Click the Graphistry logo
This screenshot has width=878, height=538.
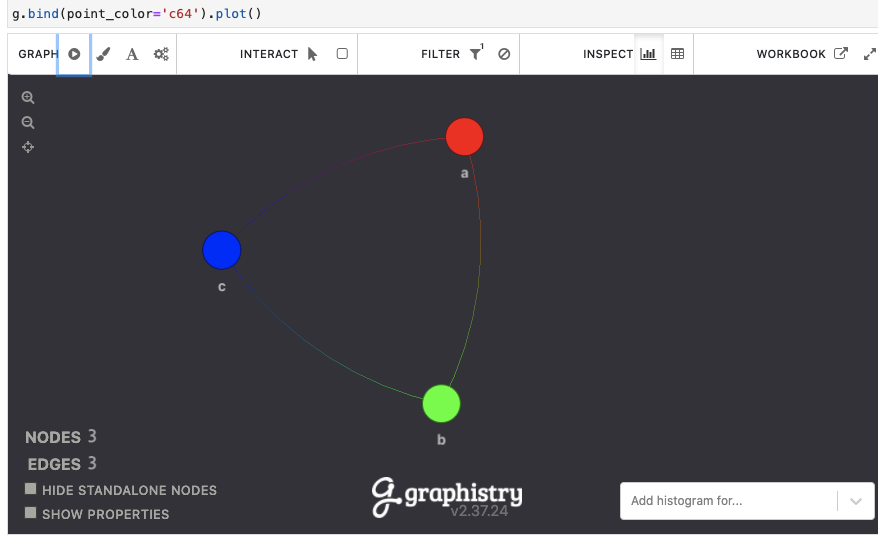(447, 495)
